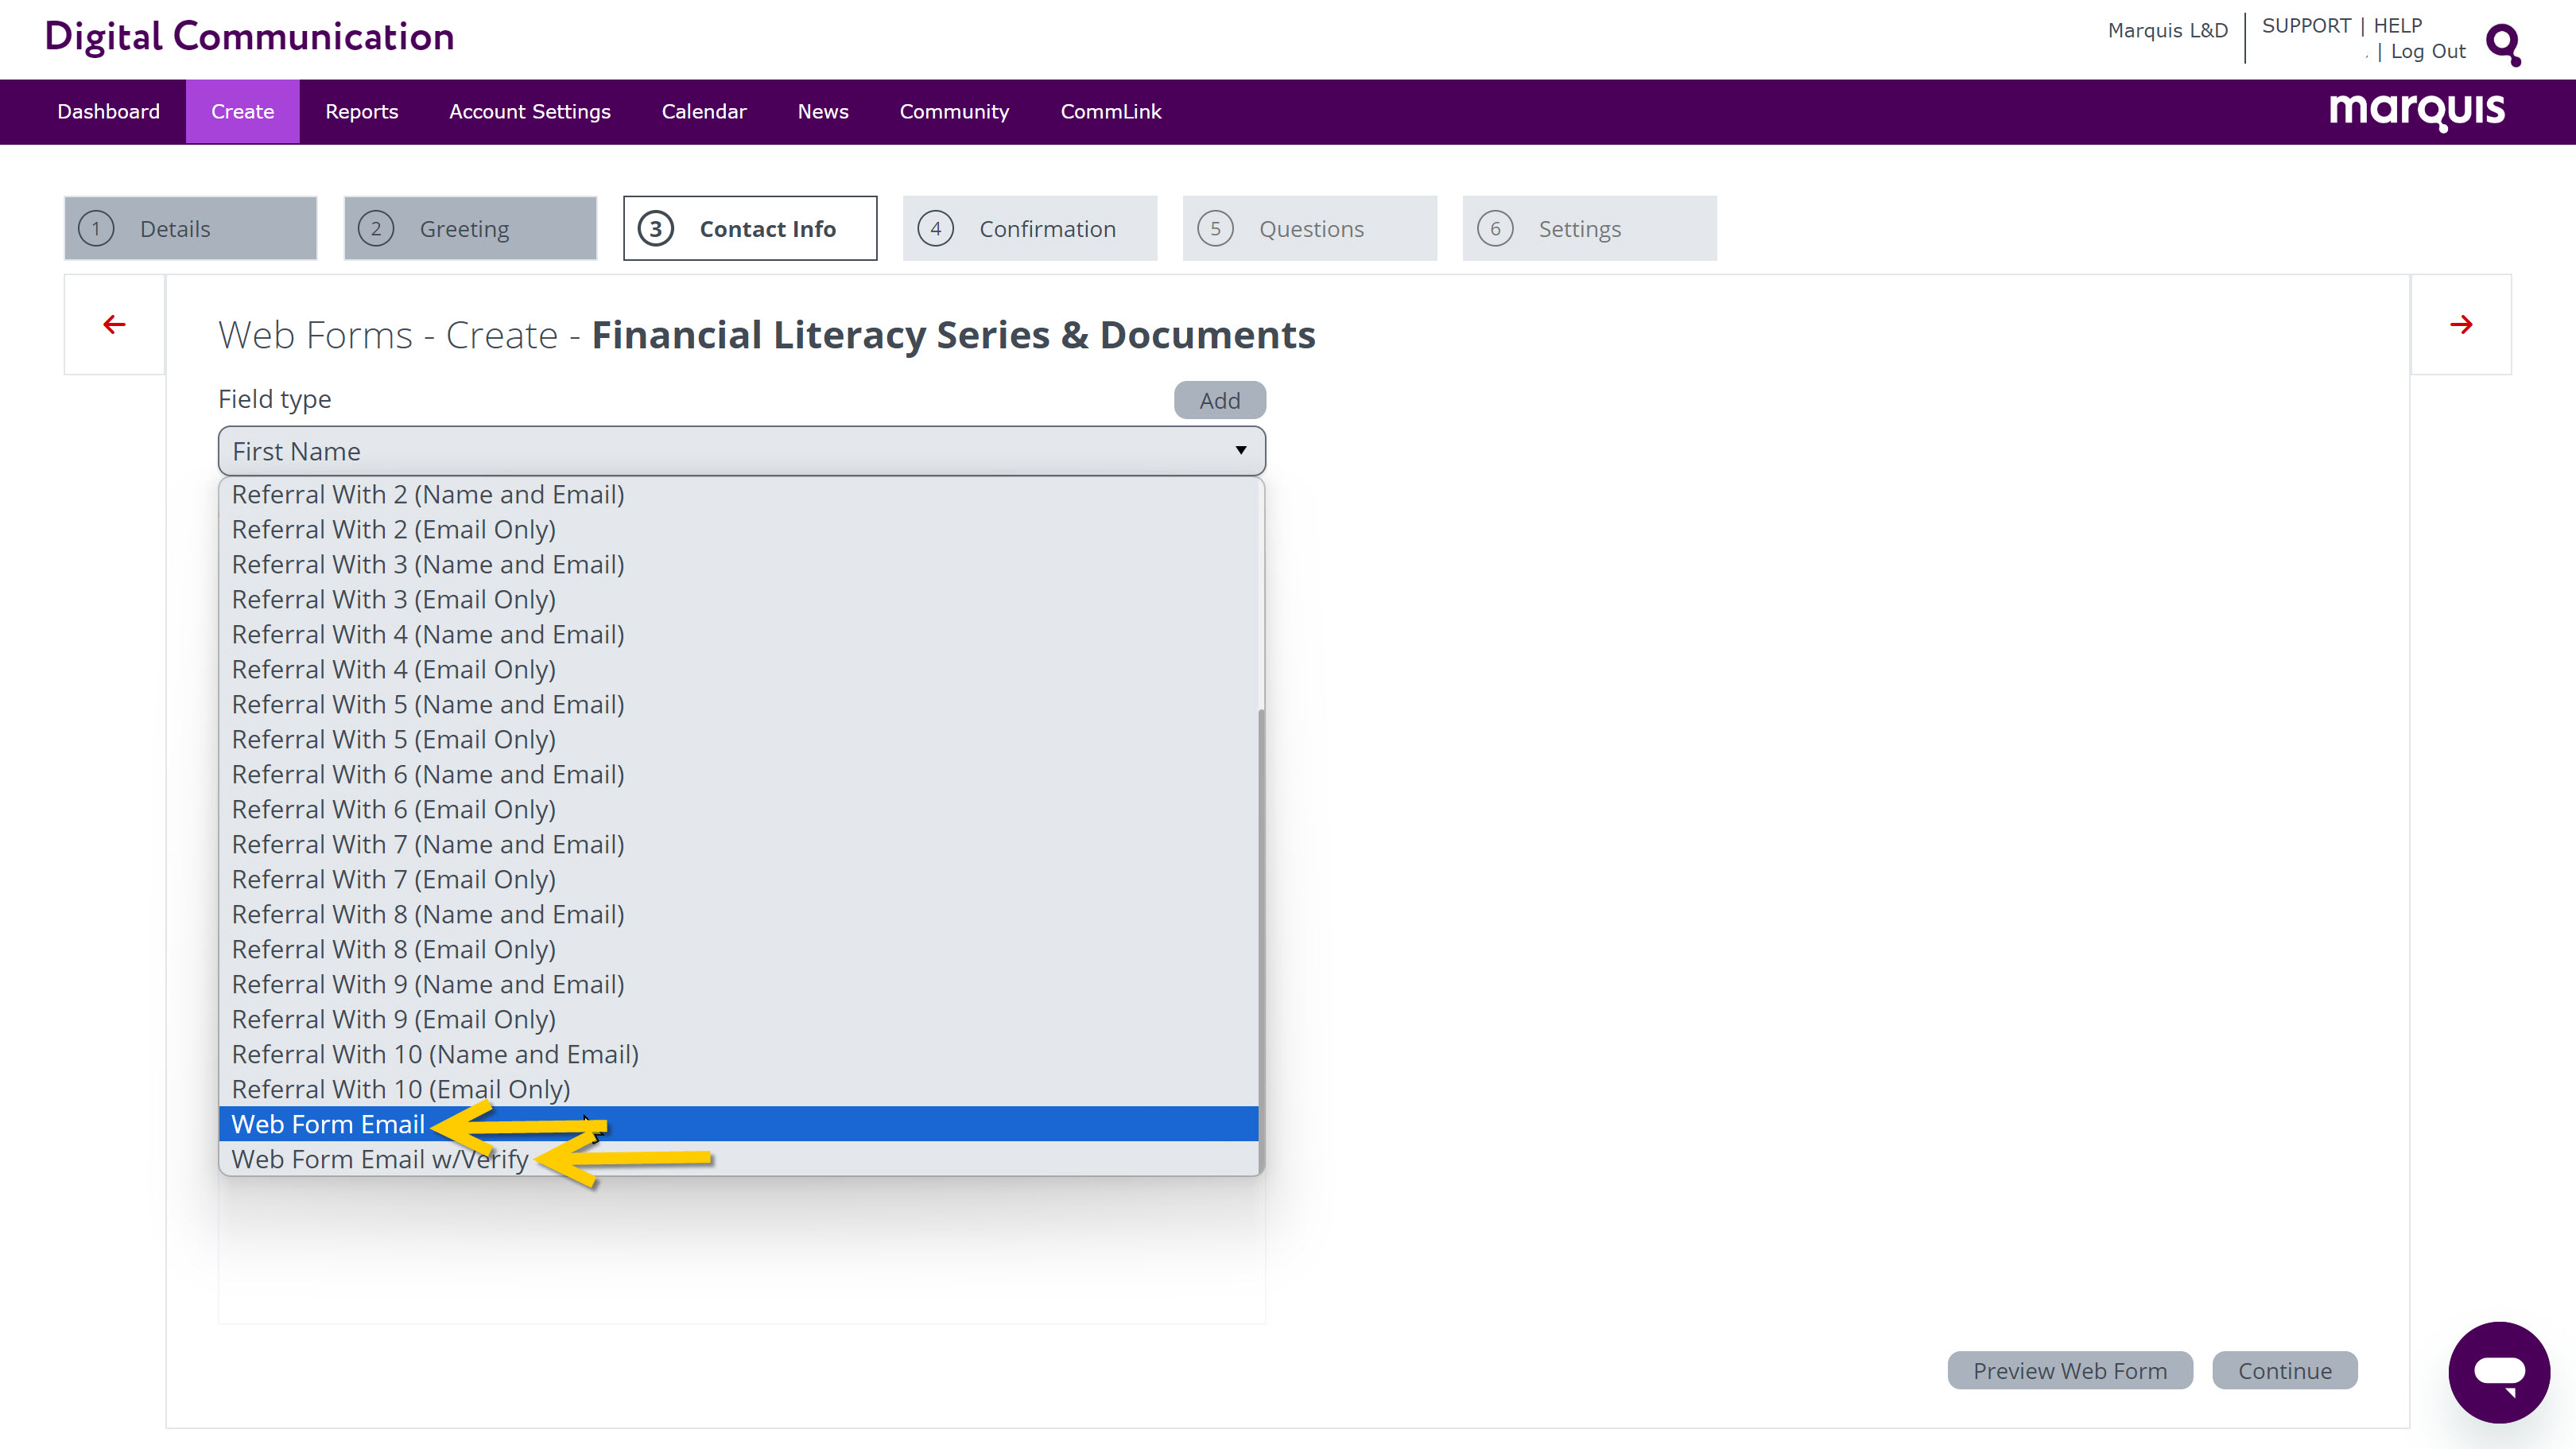Choose Referral With 8 (Name and Email)
Screen dimensions: 2576x1449
(738, 914)
